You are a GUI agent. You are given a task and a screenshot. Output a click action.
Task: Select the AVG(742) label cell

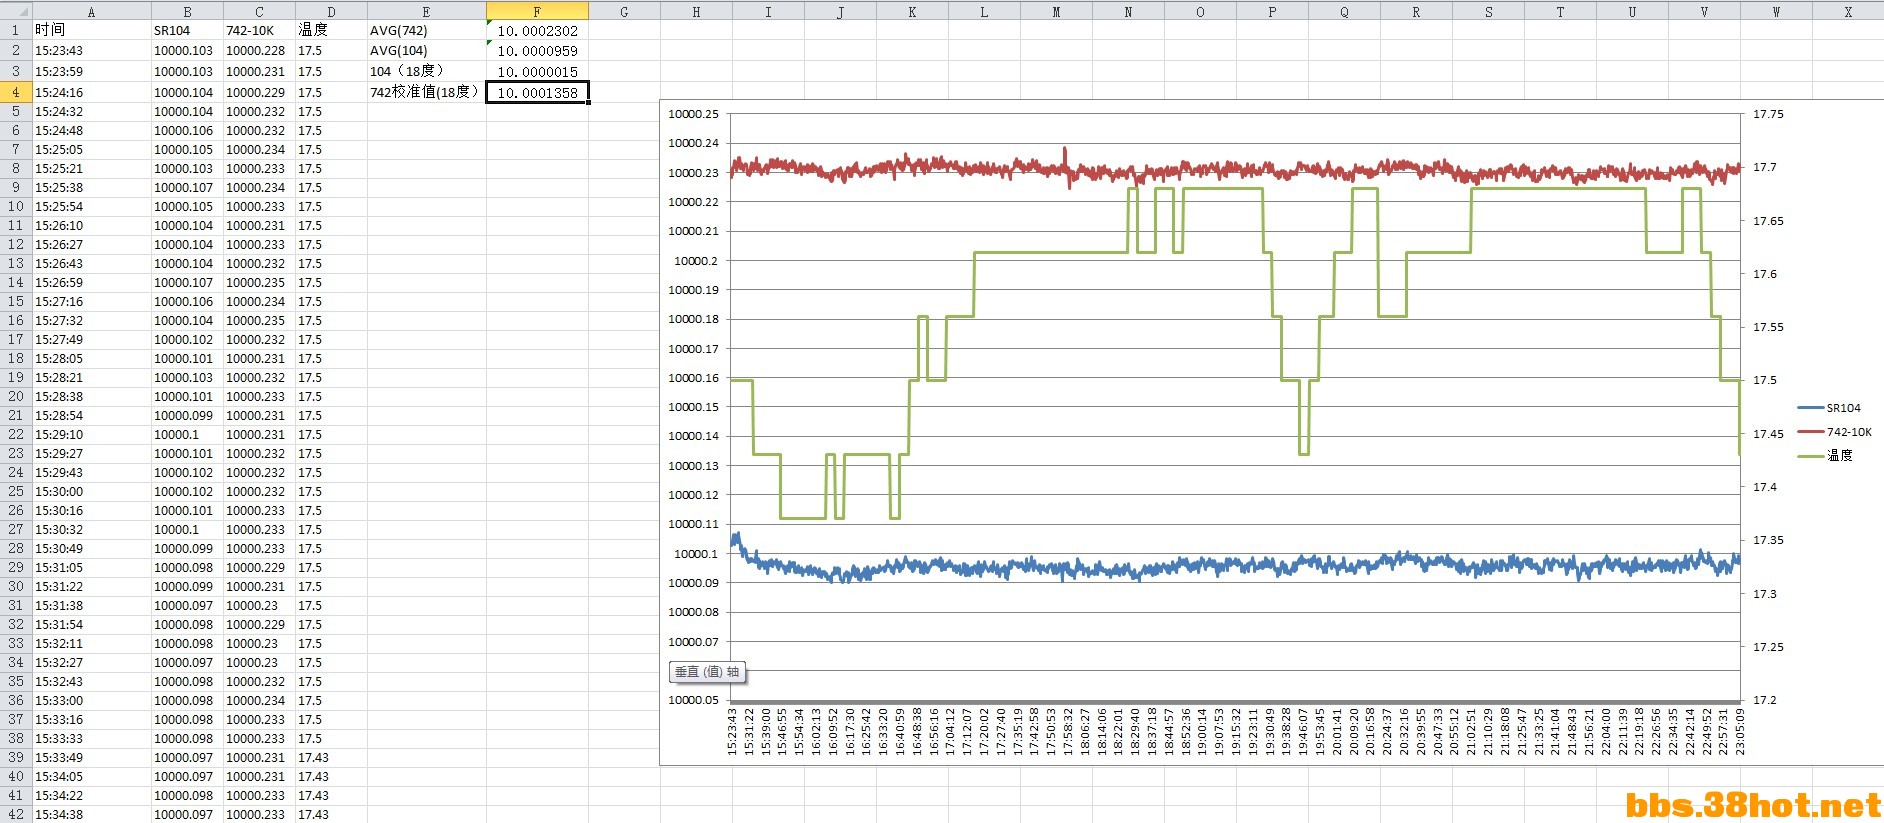pyautogui.click(x=426, y=30)
